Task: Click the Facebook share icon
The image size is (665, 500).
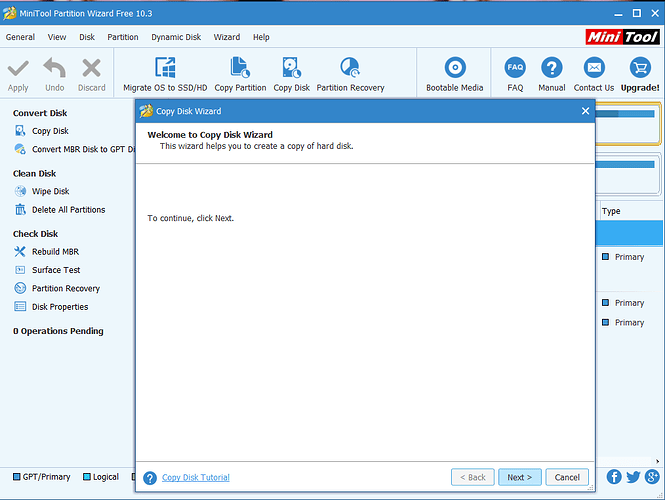Action: pyautogui.click(x=614, y=477)
